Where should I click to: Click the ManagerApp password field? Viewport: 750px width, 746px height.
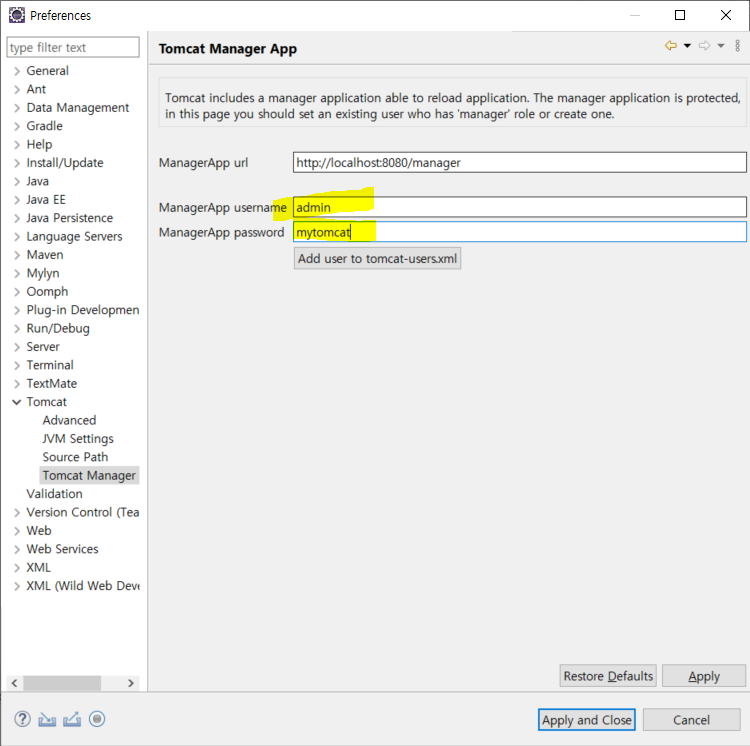coord(519,232)
